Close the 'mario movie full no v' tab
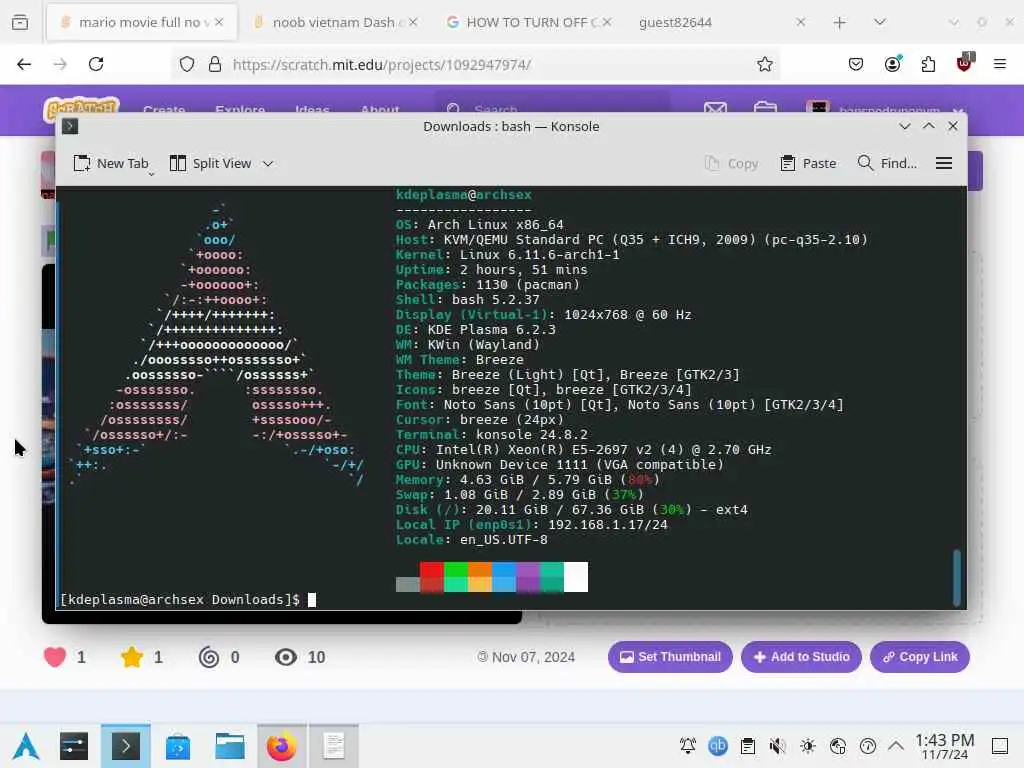This screenshot has height=768, width=1024. pos(219,22)
